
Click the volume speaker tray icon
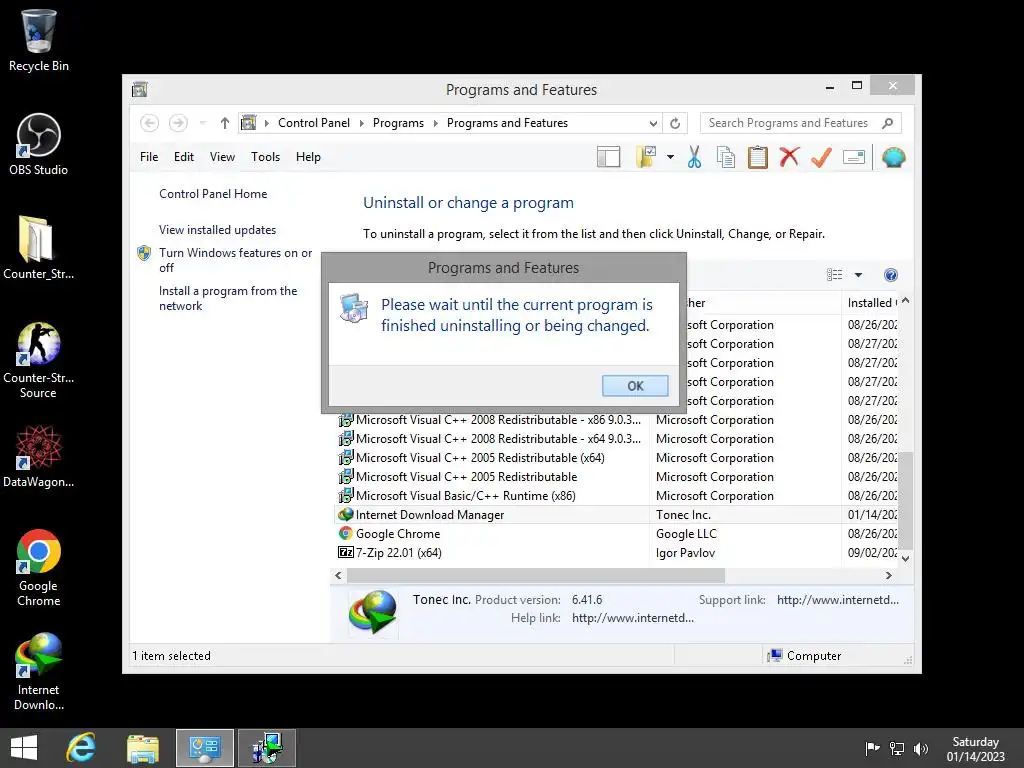coord(921,749)
